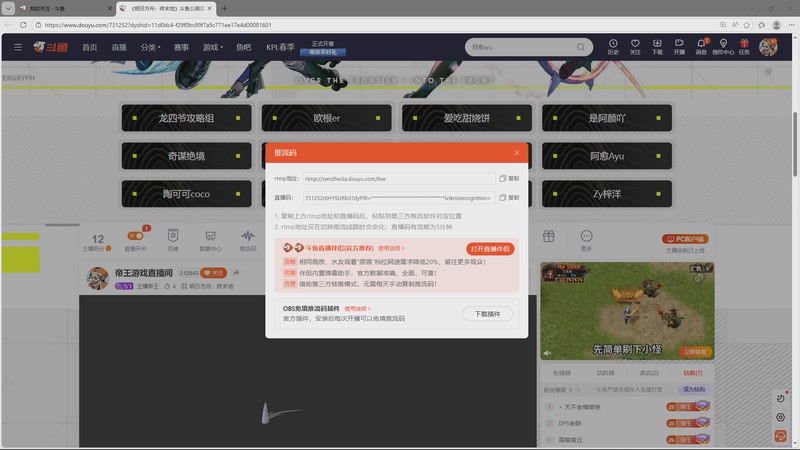Click the 帝王游戏直播间 streamer avatar

pyautogui.click(x=97, y=278)
